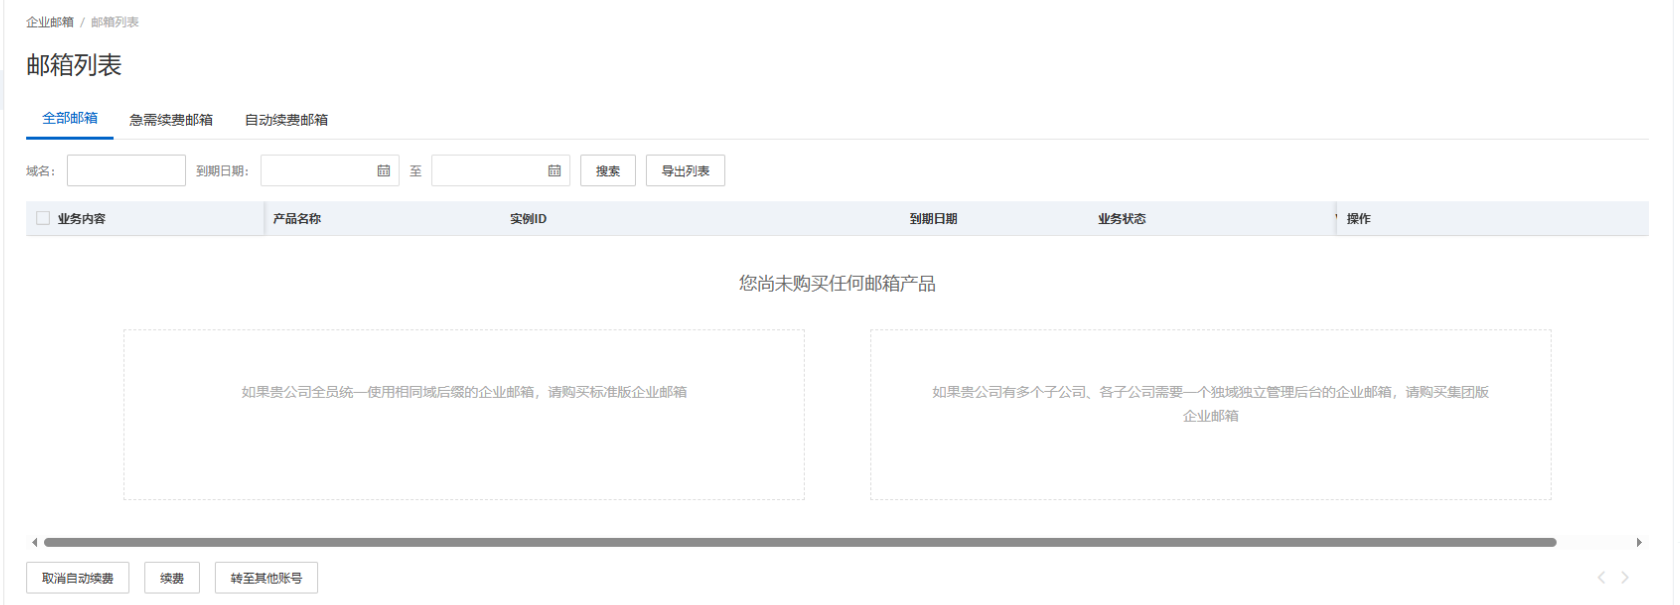Click the 到期日期 column header
Image resolution: width=1680 pixels, height=605 pixels.
[x=933, y=219]
